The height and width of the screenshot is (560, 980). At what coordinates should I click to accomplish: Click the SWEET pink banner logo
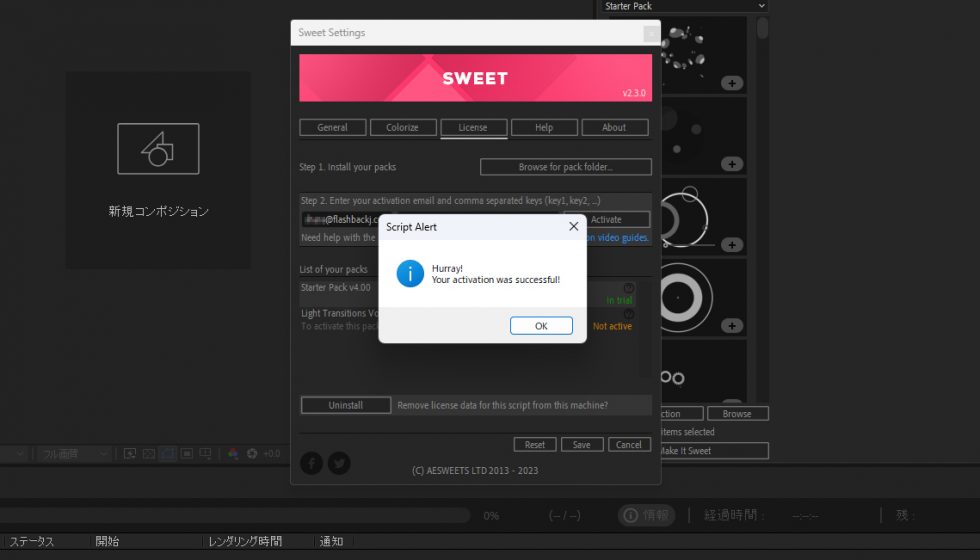pos(475,78)
